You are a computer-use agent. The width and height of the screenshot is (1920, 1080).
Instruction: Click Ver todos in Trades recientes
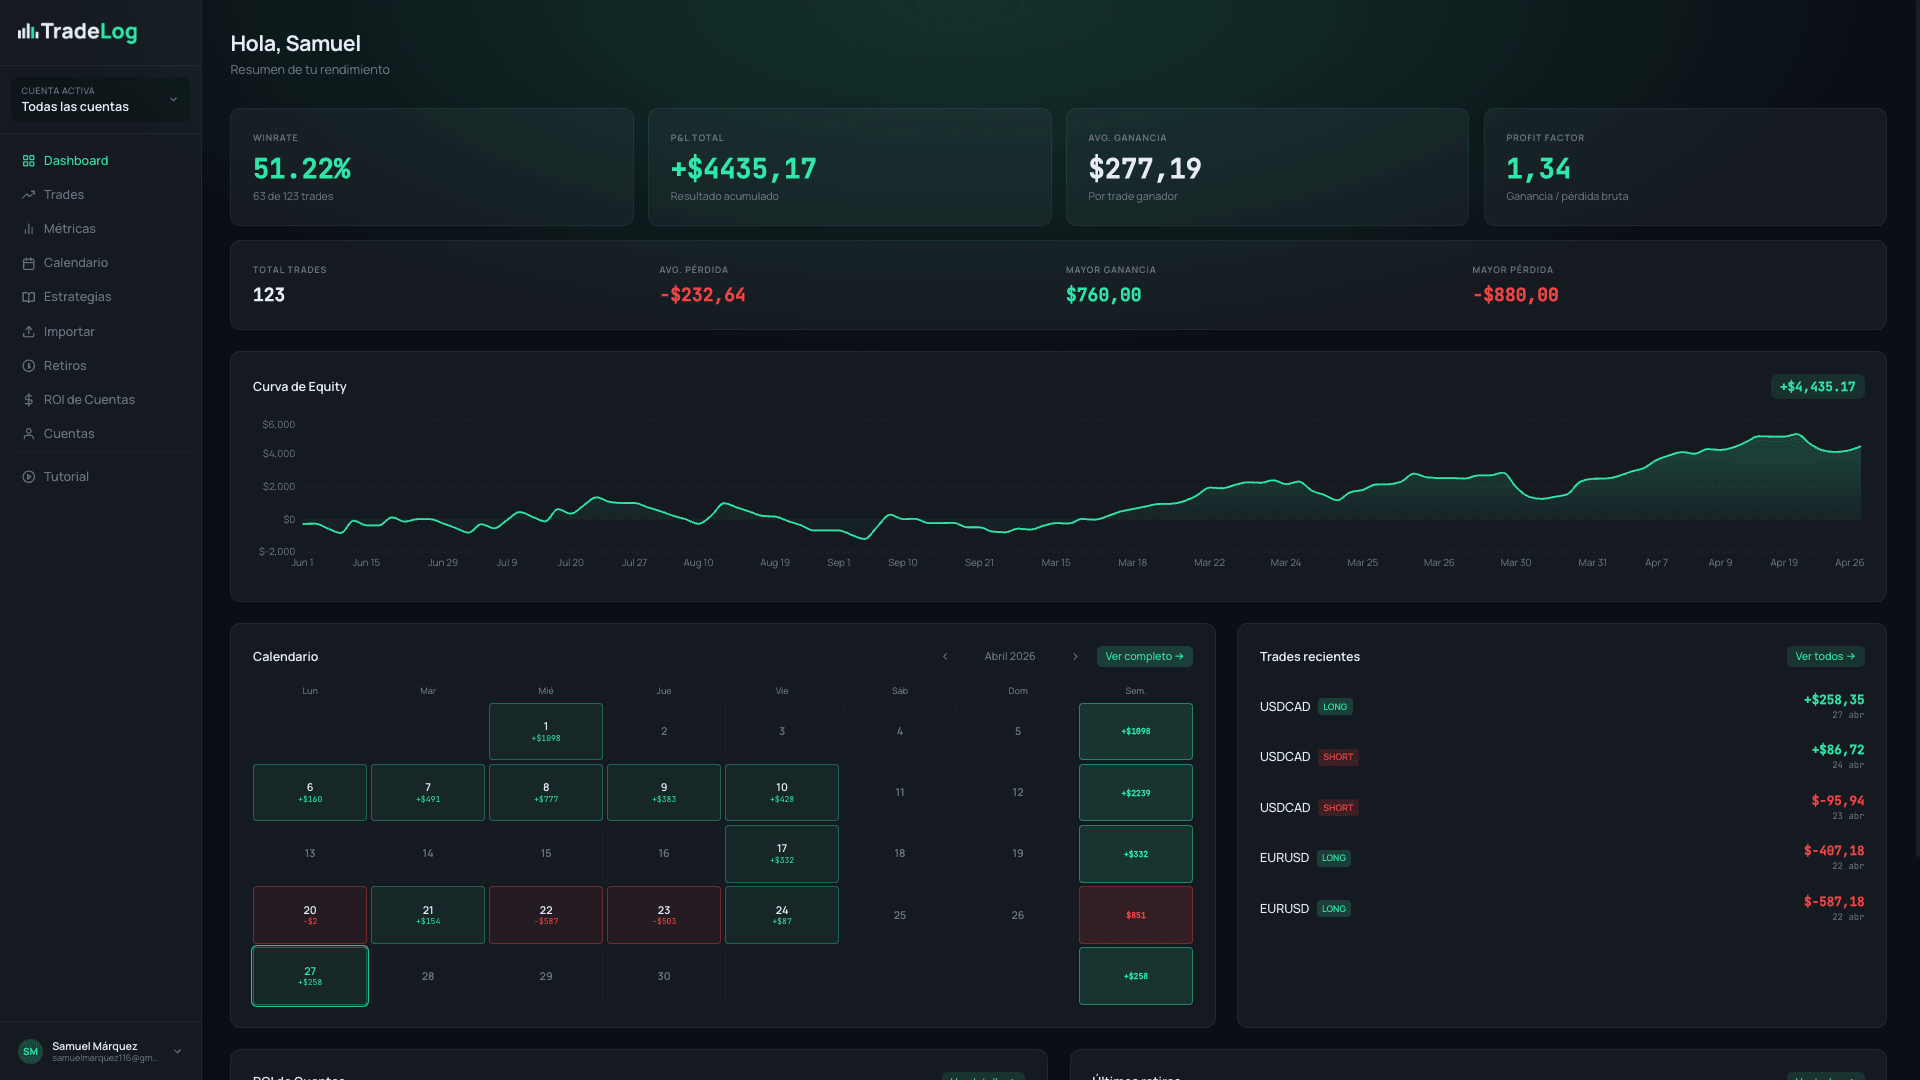pos(1825,657)
